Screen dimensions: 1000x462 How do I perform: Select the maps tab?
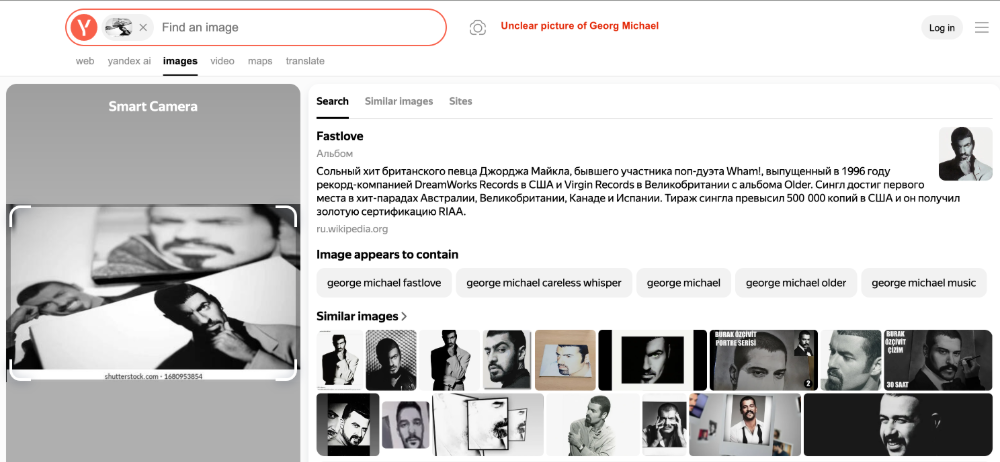pos(260,61)
